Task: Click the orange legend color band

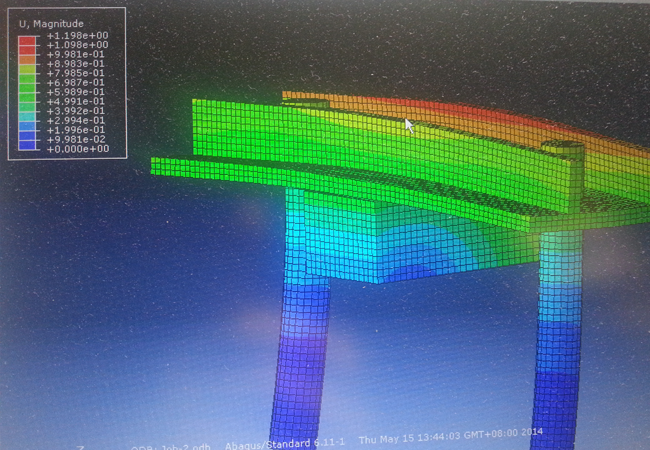Action: click(27, 60)
